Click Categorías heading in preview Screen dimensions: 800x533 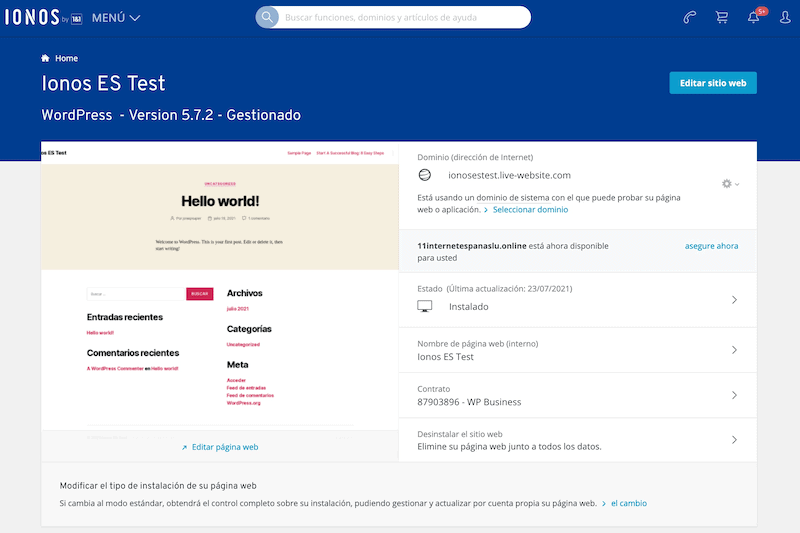coord(249,329)
